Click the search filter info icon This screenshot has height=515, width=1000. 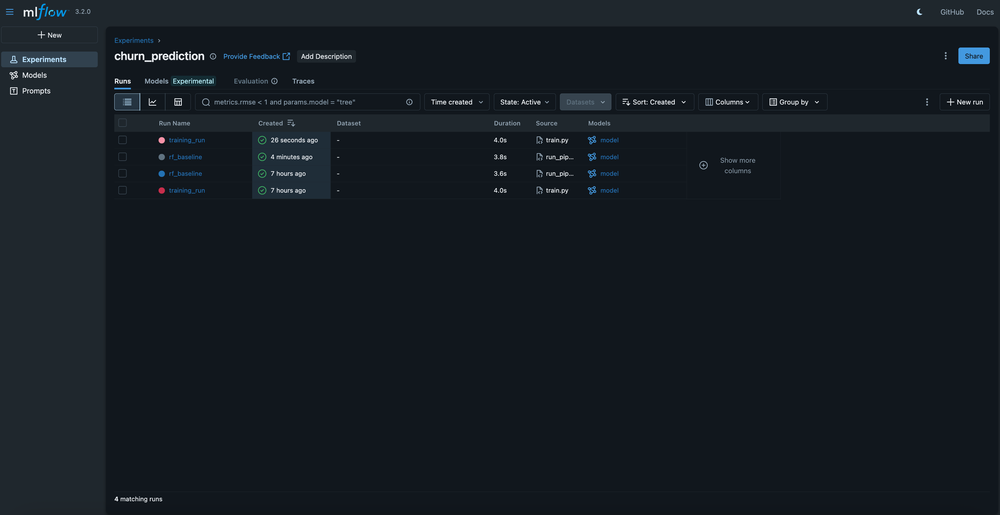coord(409,102)
